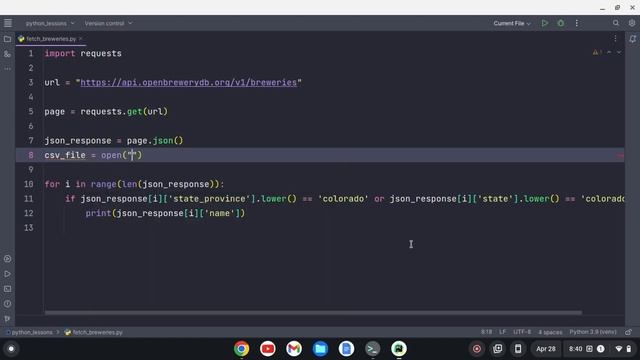Click the 8:18 cursor position indicator

486,332
